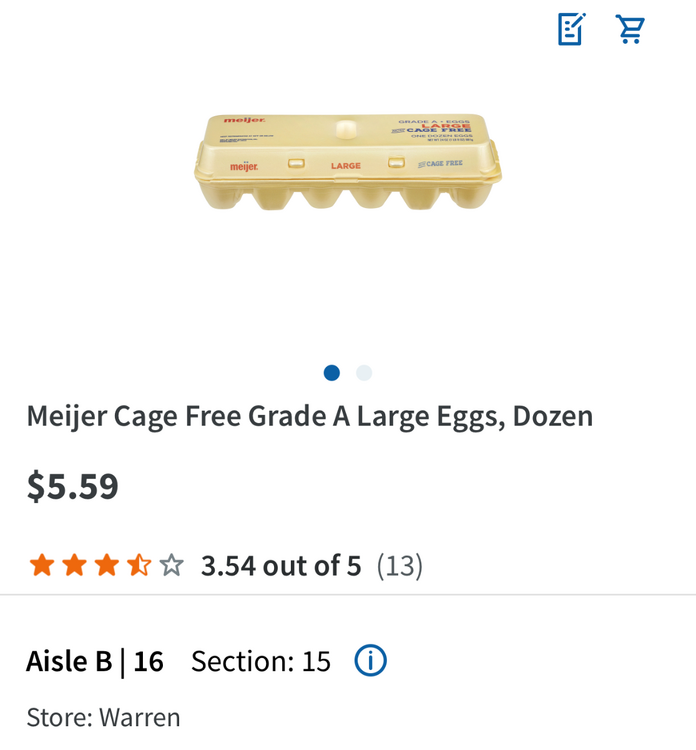
Task: Tap the product title Meijer Cage Free Eggs
Action: click(310, 416)
